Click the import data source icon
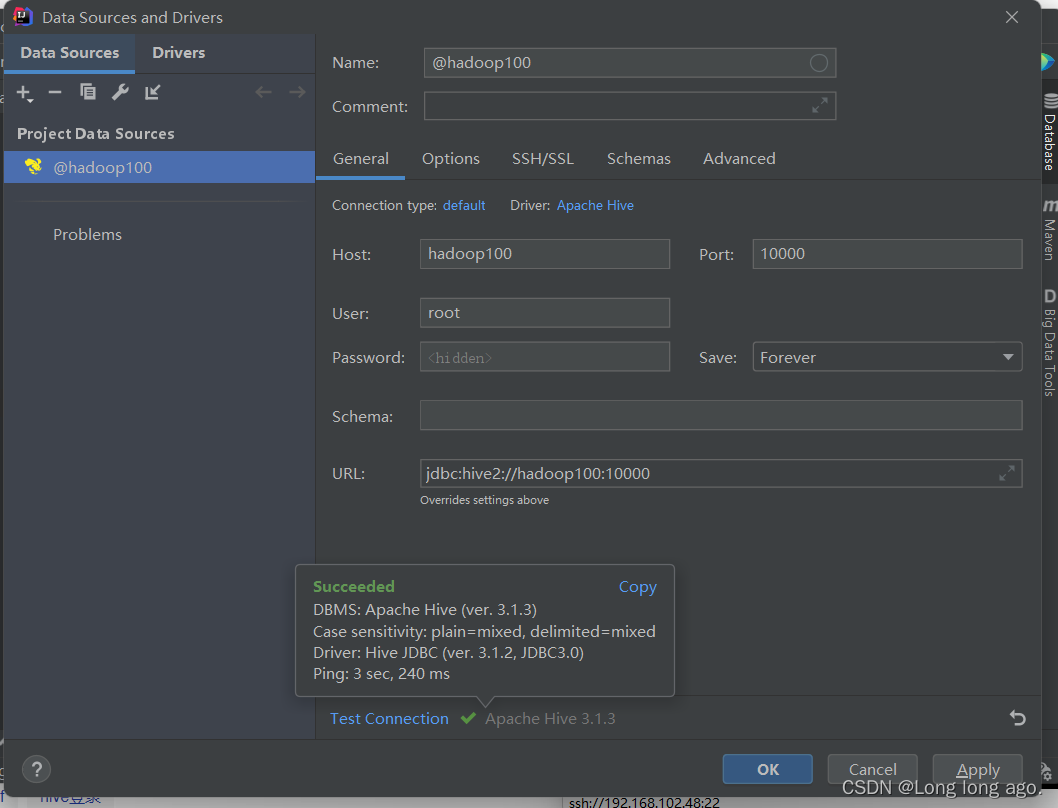The image size is (1058, 808). 152,92
